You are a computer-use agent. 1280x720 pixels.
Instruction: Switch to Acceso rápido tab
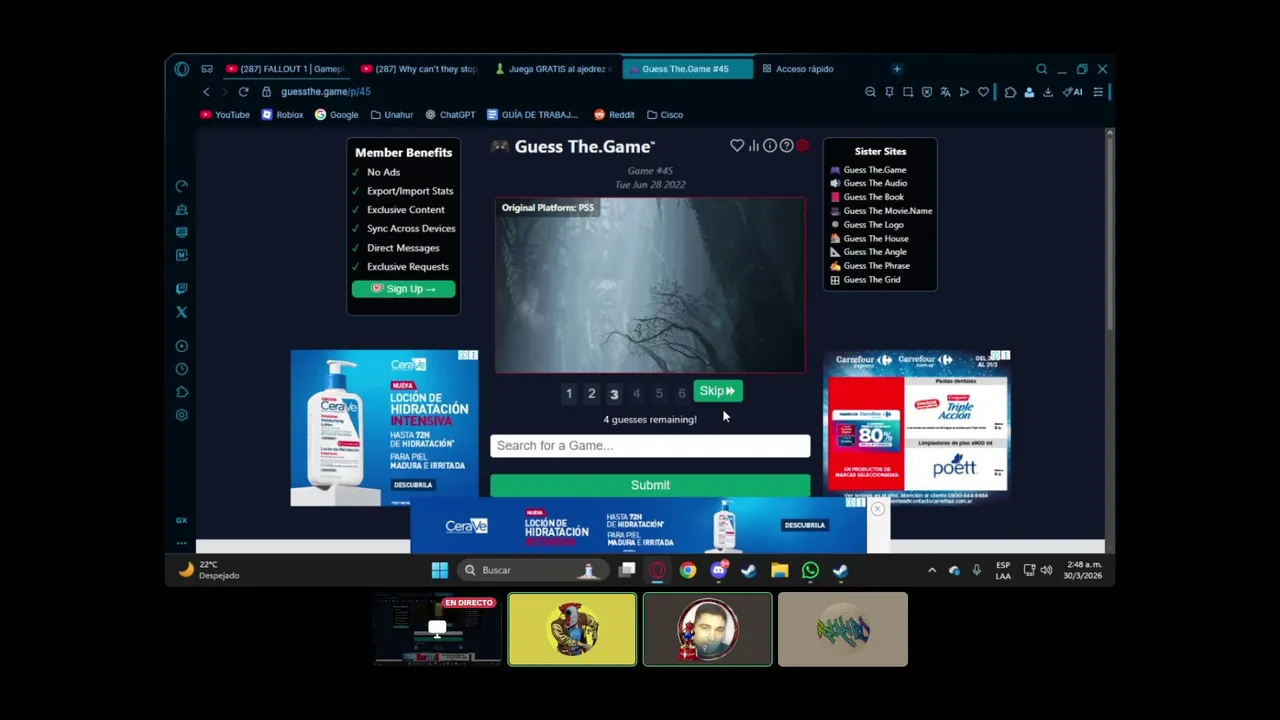point(797,69)
